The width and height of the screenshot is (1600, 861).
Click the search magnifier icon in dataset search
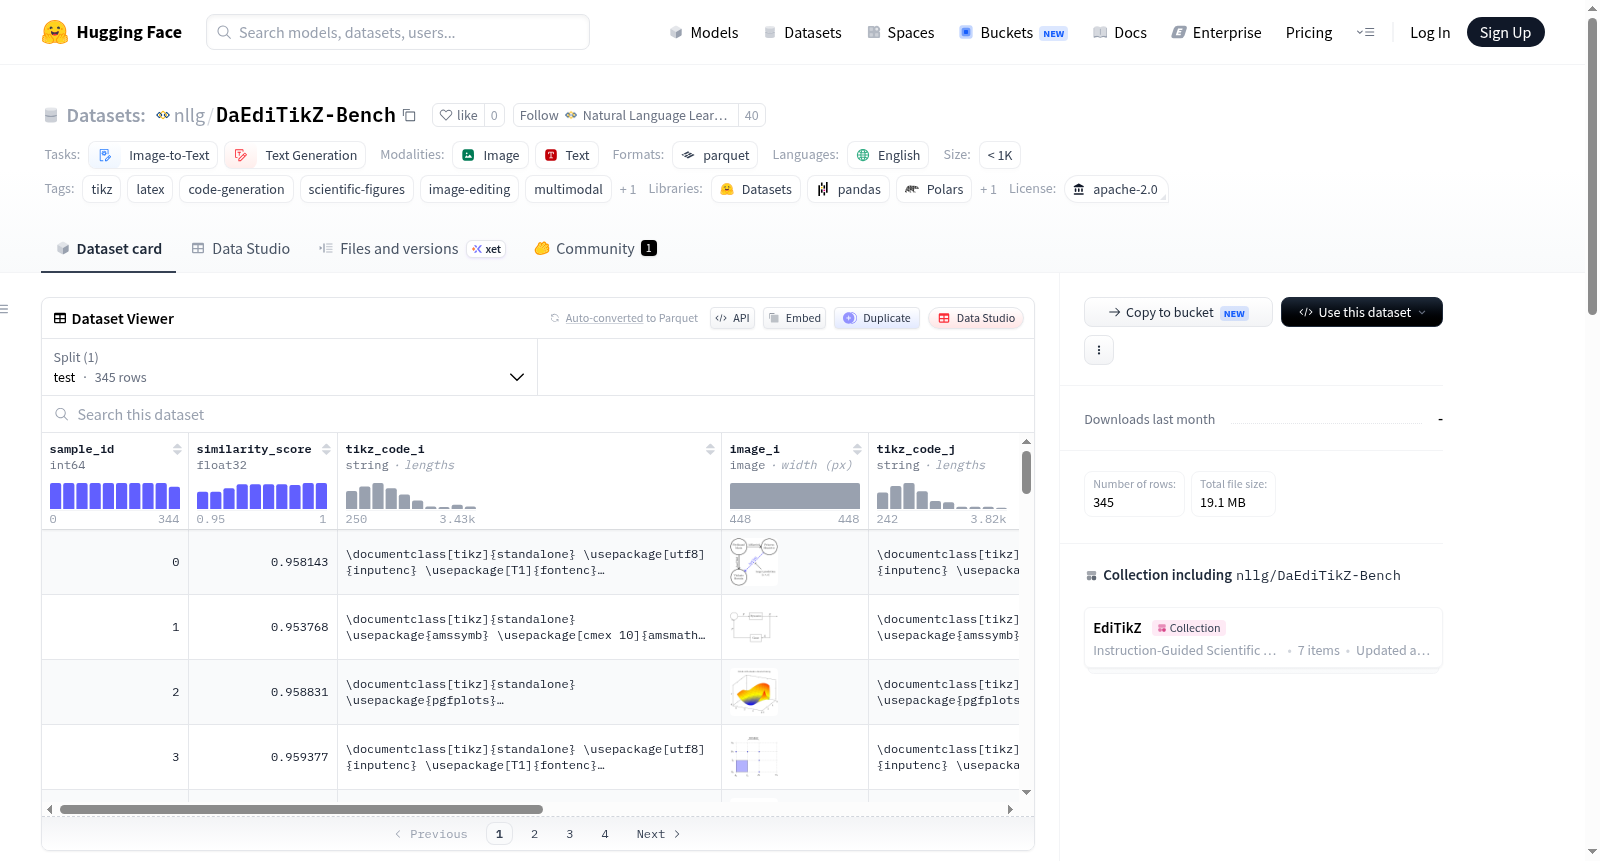click(x=62, y=414)
